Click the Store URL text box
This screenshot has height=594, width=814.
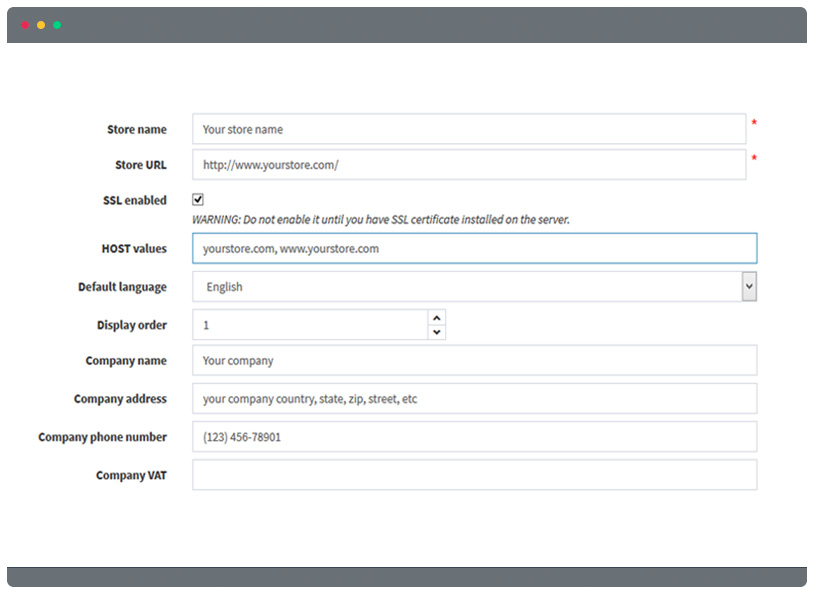pyautogui.click(x=469, y=165)
